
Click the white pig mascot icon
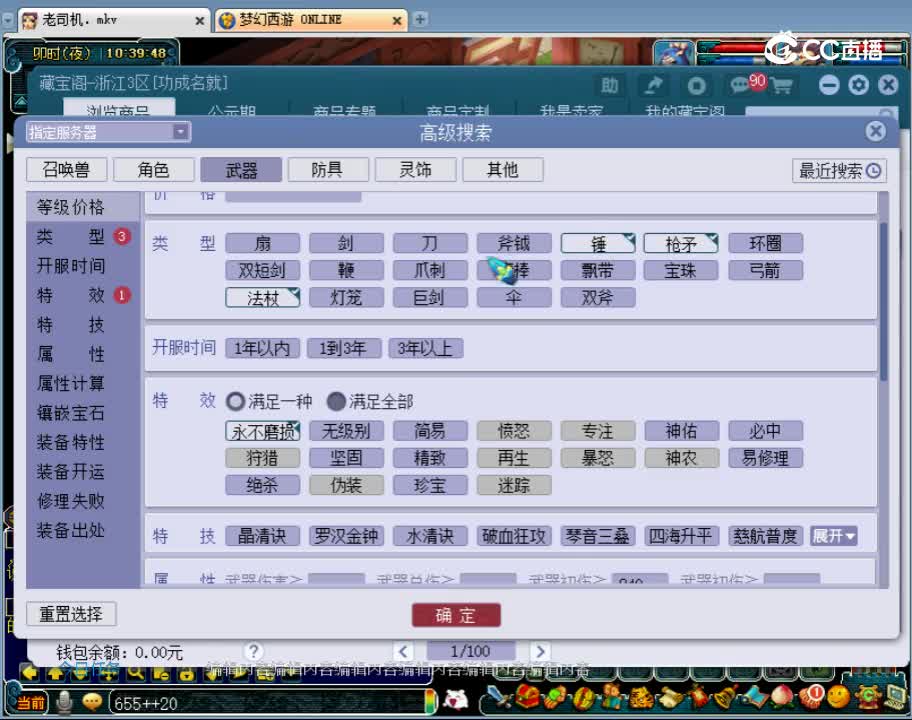(455, 700)
